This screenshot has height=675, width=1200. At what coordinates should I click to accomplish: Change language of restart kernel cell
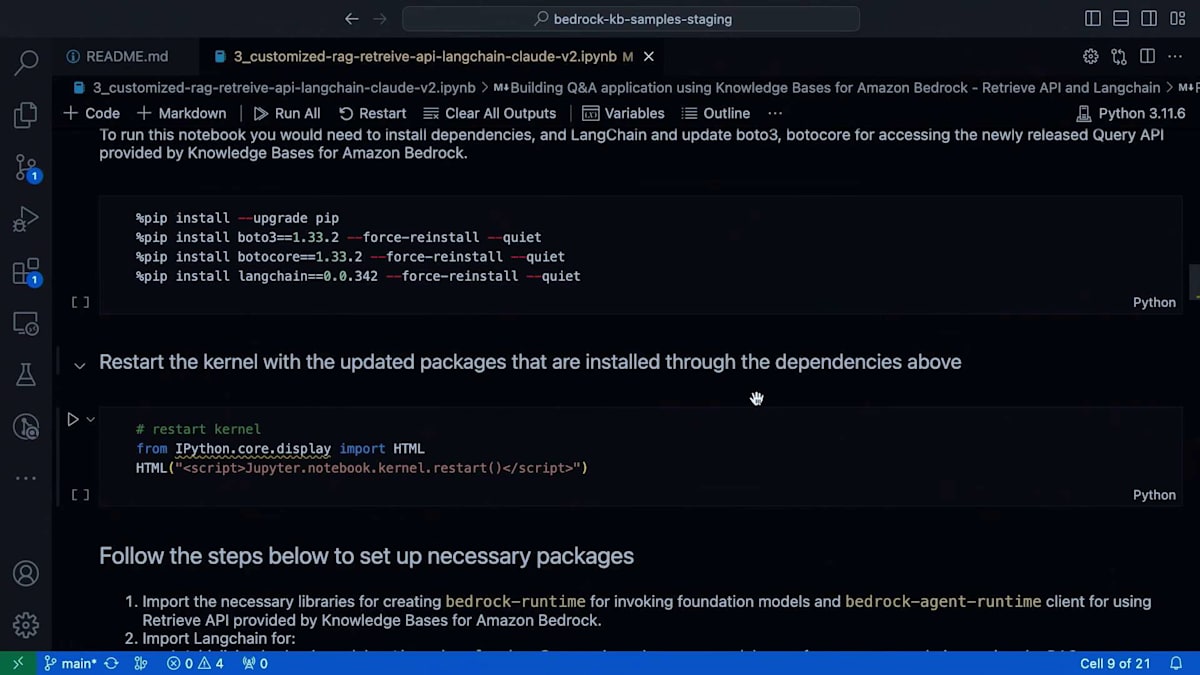click(x=1154, y=495)
